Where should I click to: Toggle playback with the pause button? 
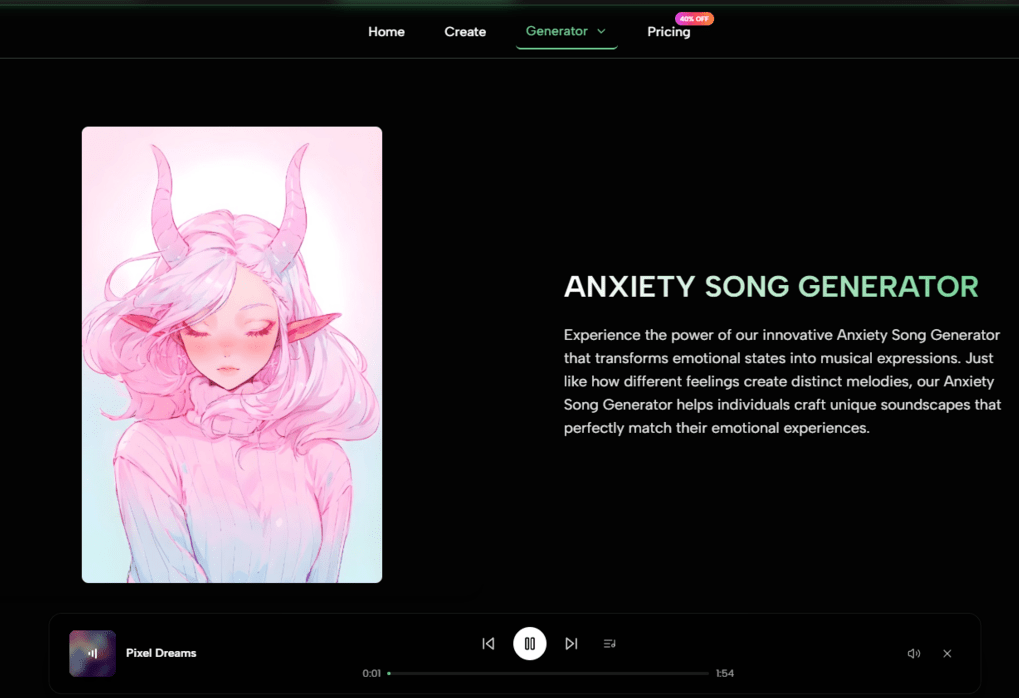(x=530, y=643)
